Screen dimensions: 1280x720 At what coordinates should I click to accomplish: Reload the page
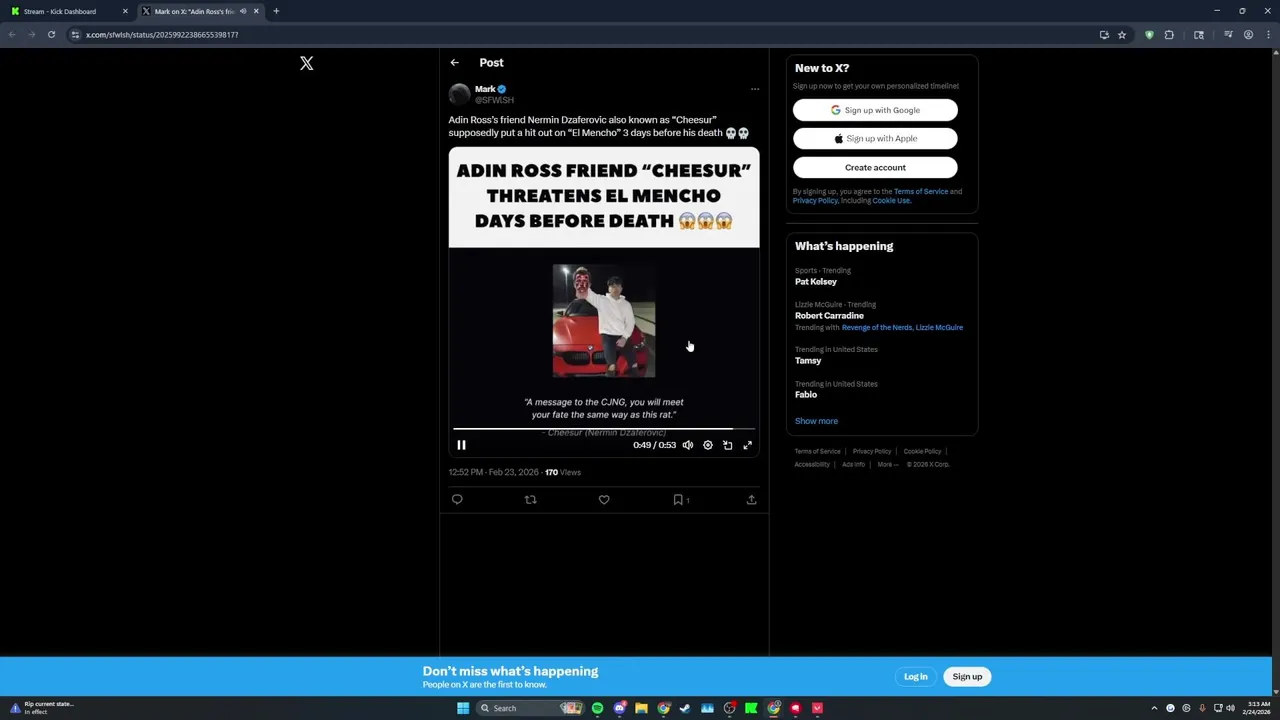(x=51, y=35)
